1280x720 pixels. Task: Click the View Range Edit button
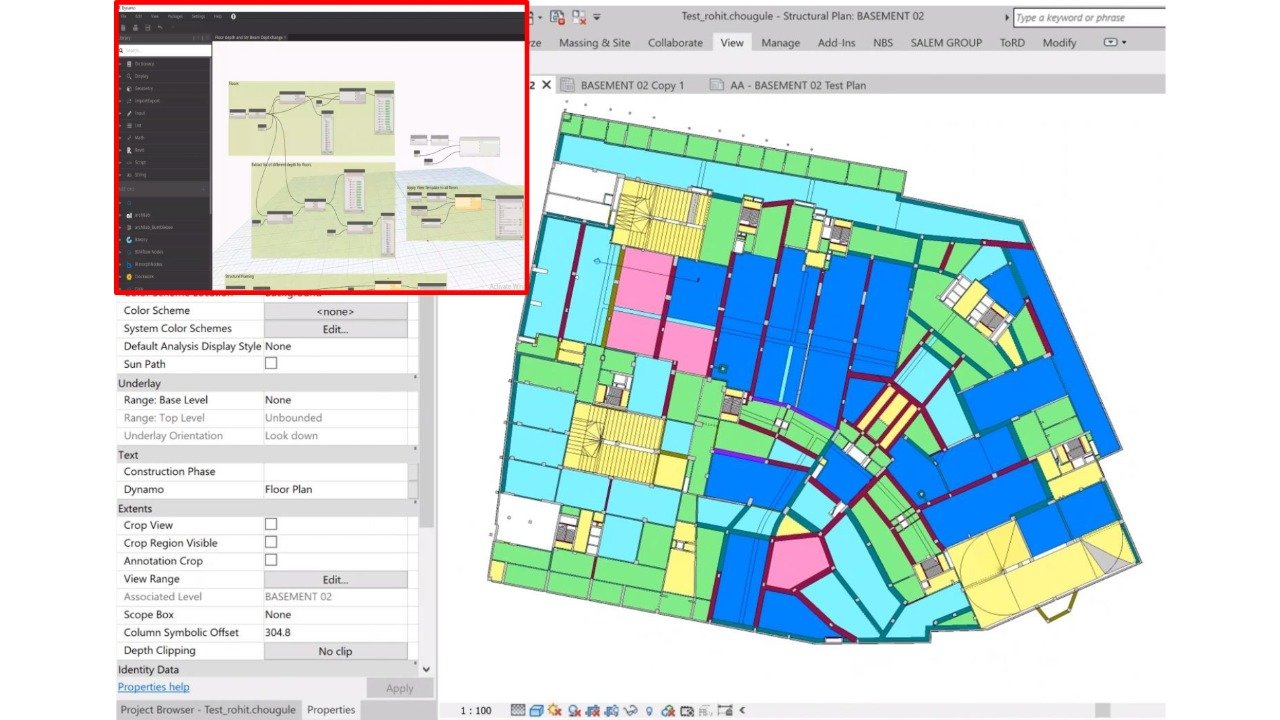click(335, 579)
